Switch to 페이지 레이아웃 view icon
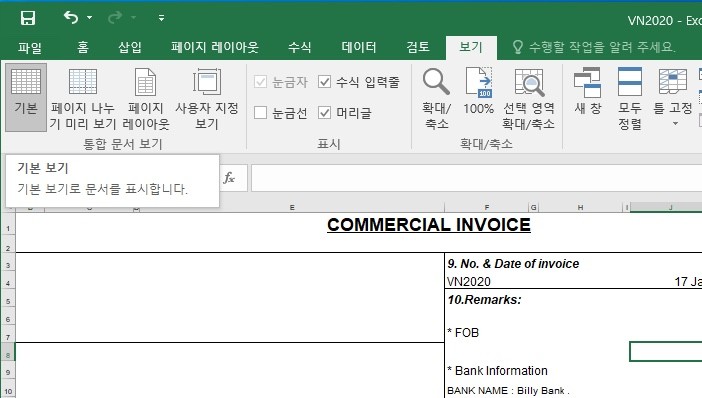Viewport: 702px width, 398px height. (x=146, y=97)
